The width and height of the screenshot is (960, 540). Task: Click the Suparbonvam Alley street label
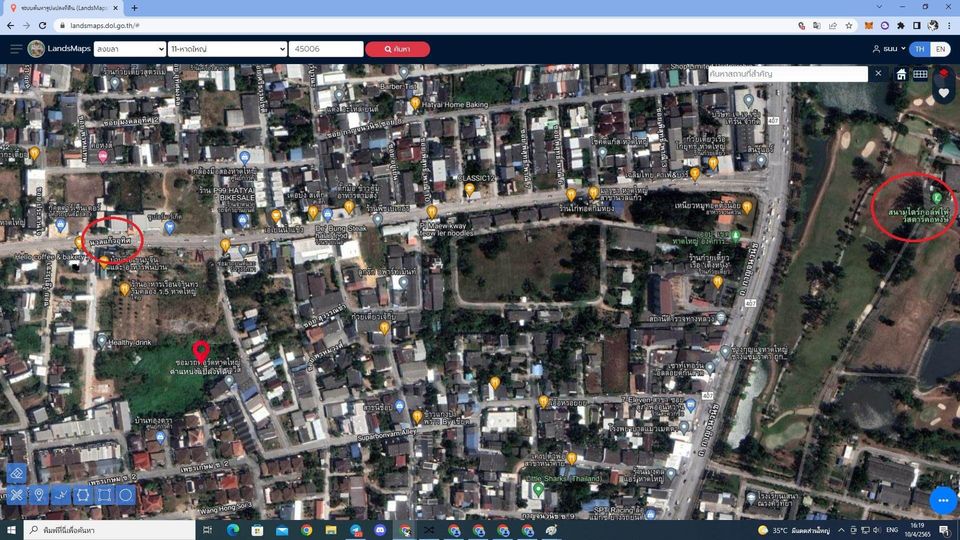pyautogui.click(x=386, y=435)
